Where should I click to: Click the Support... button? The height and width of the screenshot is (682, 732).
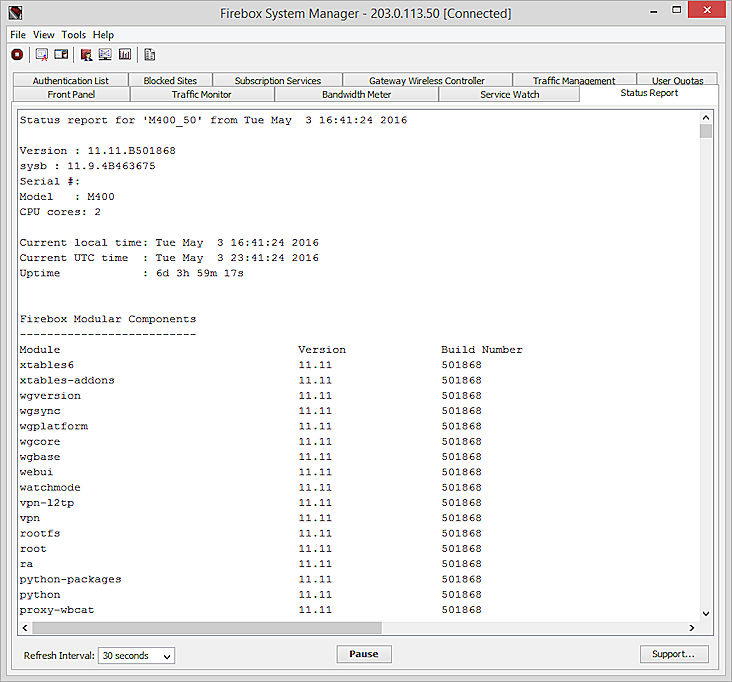coord(674,654)
